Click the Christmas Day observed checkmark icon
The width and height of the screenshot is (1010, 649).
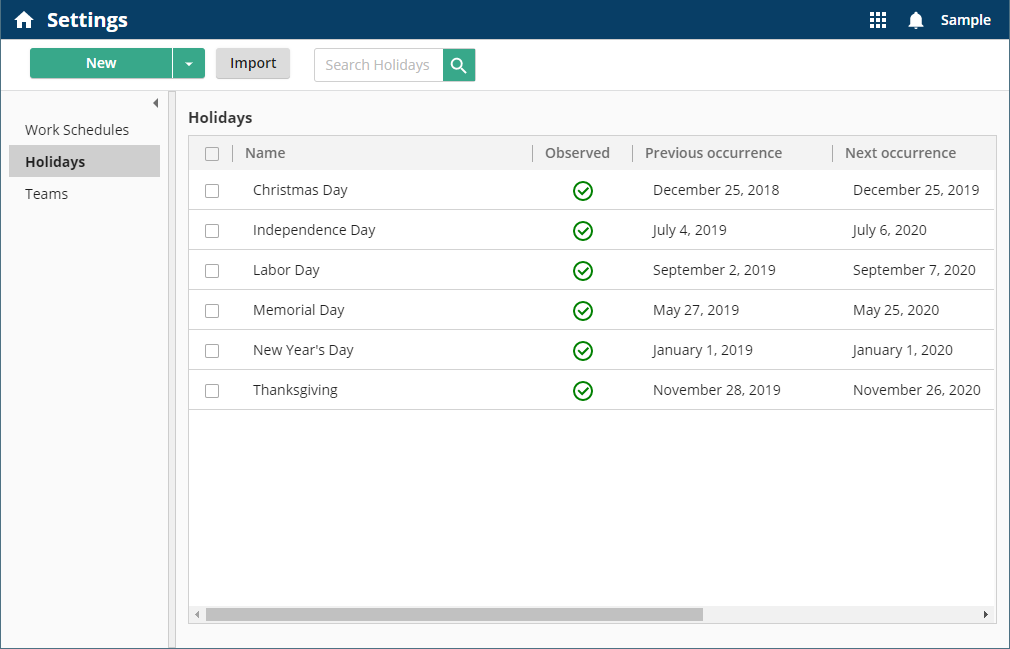tap(583, 191)
